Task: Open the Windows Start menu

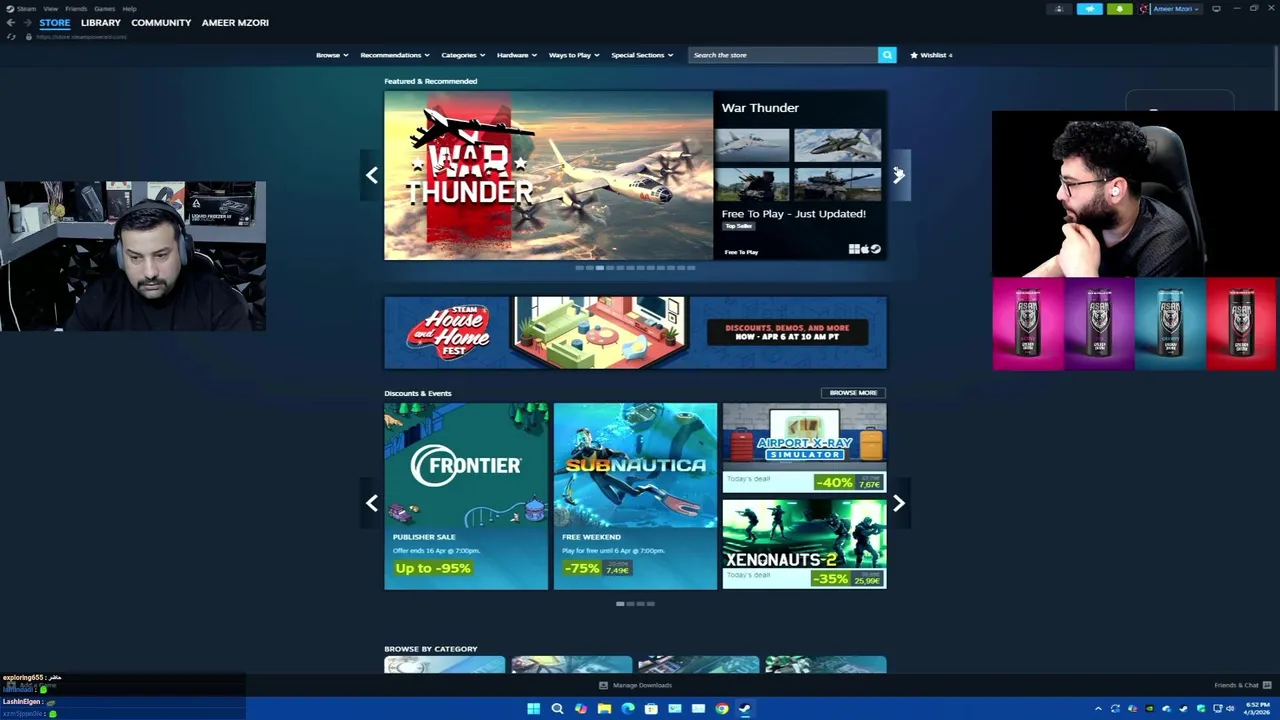Action: tap(533, 709)
